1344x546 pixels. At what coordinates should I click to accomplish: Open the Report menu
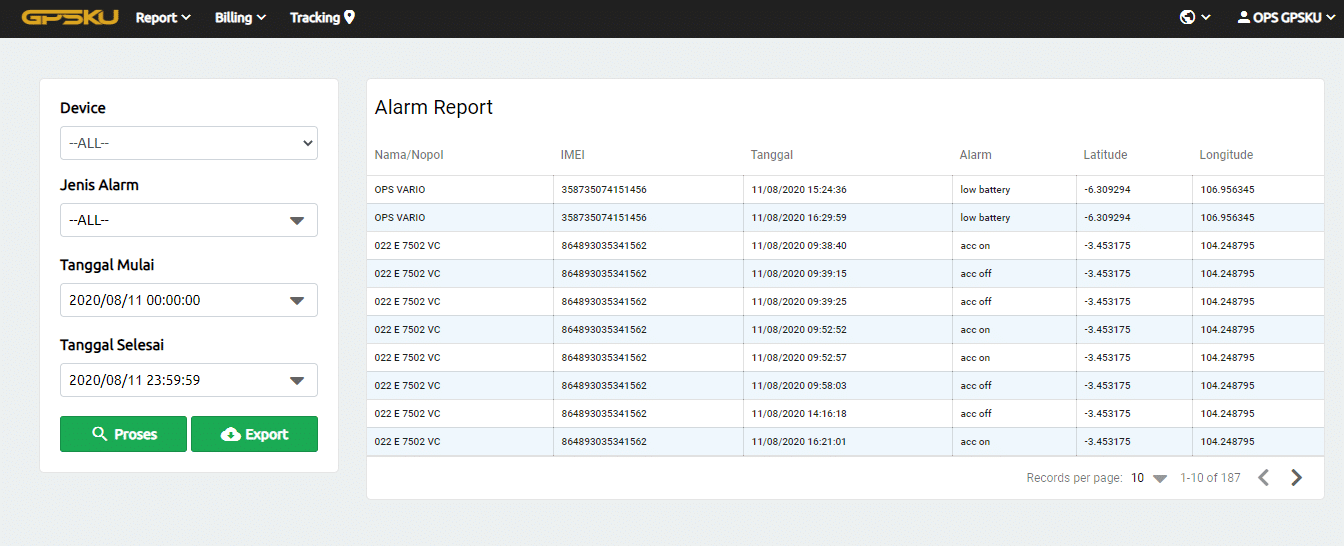(x=162, y=18)
